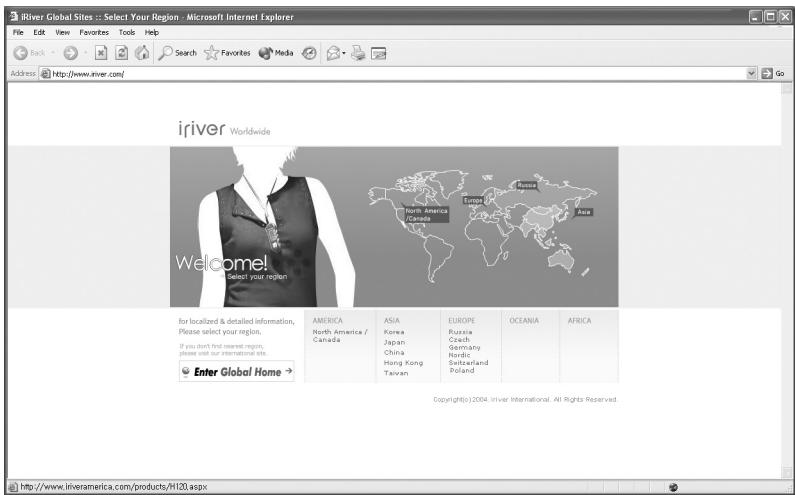
Task: Click the ASIA column heading
Action: point(392,321)
